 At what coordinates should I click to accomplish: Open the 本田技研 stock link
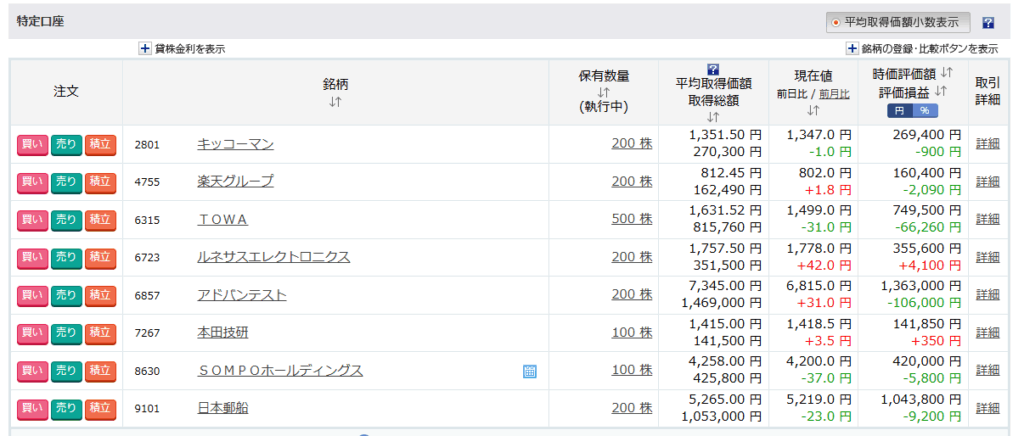[x=223, y=333]
